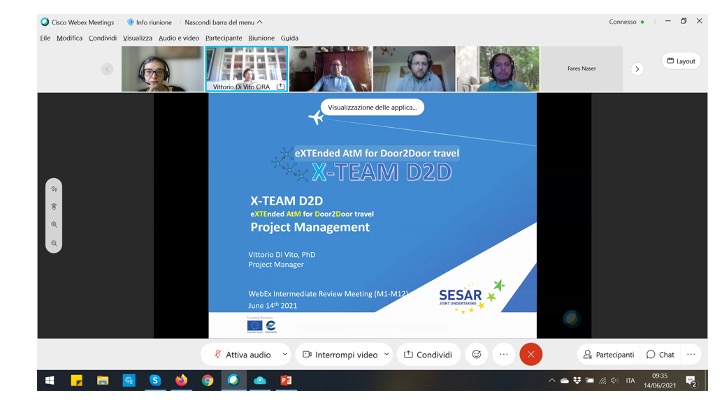Open the File menu

[x=45, y=38]
